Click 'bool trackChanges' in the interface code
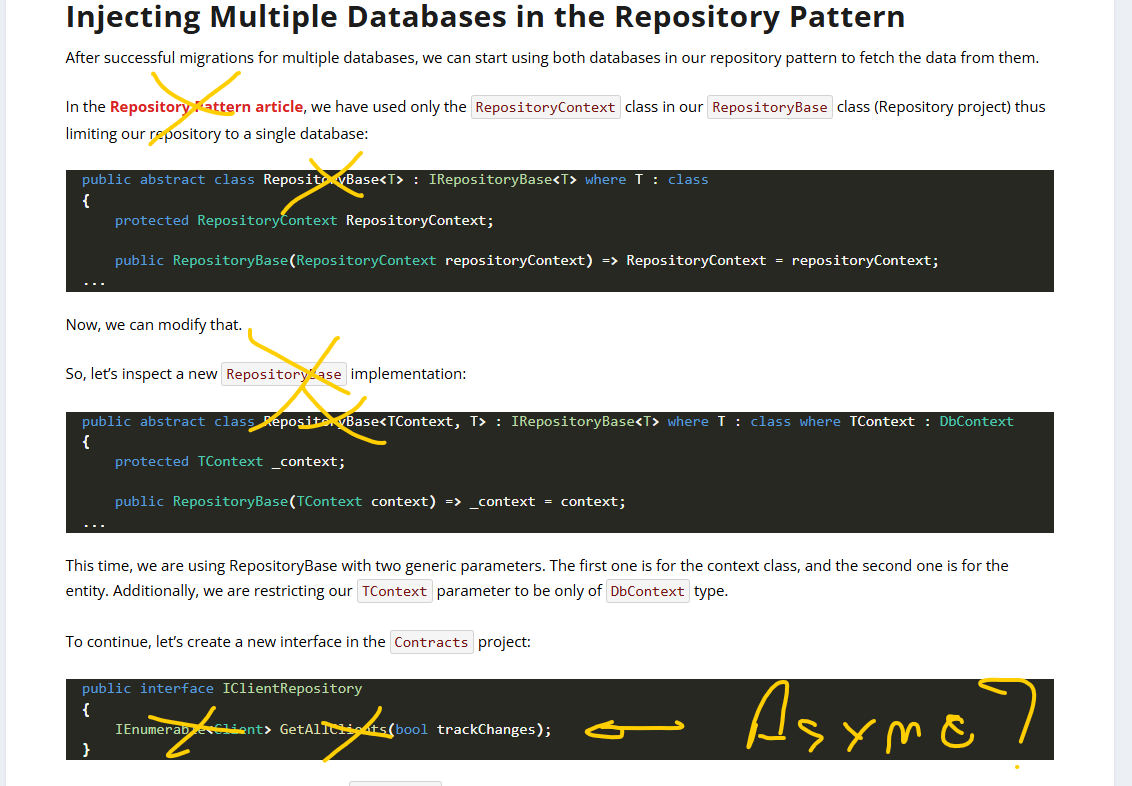Screen dimensions: 1132x786 click(468, 730)
